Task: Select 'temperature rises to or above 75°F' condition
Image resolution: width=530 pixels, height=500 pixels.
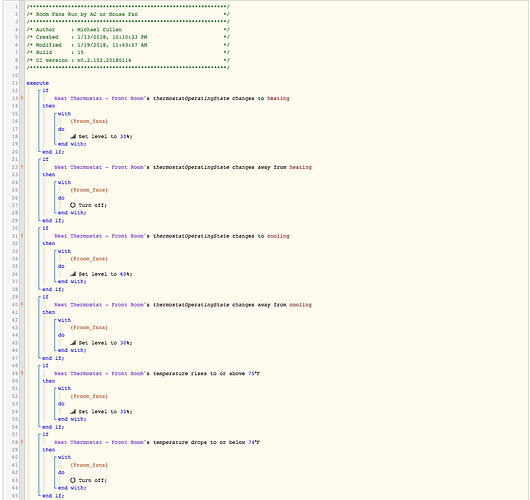Action: [157, 374]
